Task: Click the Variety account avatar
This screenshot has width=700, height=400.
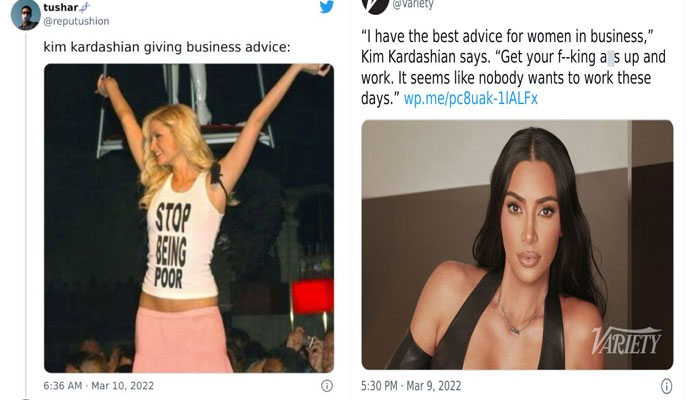Action: coord(376,6)
